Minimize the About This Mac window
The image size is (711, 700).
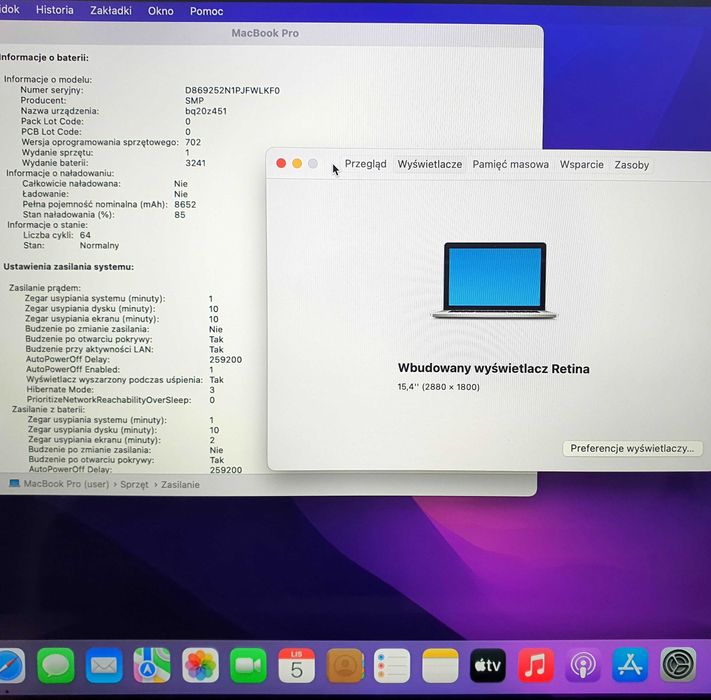click(297, 163)
